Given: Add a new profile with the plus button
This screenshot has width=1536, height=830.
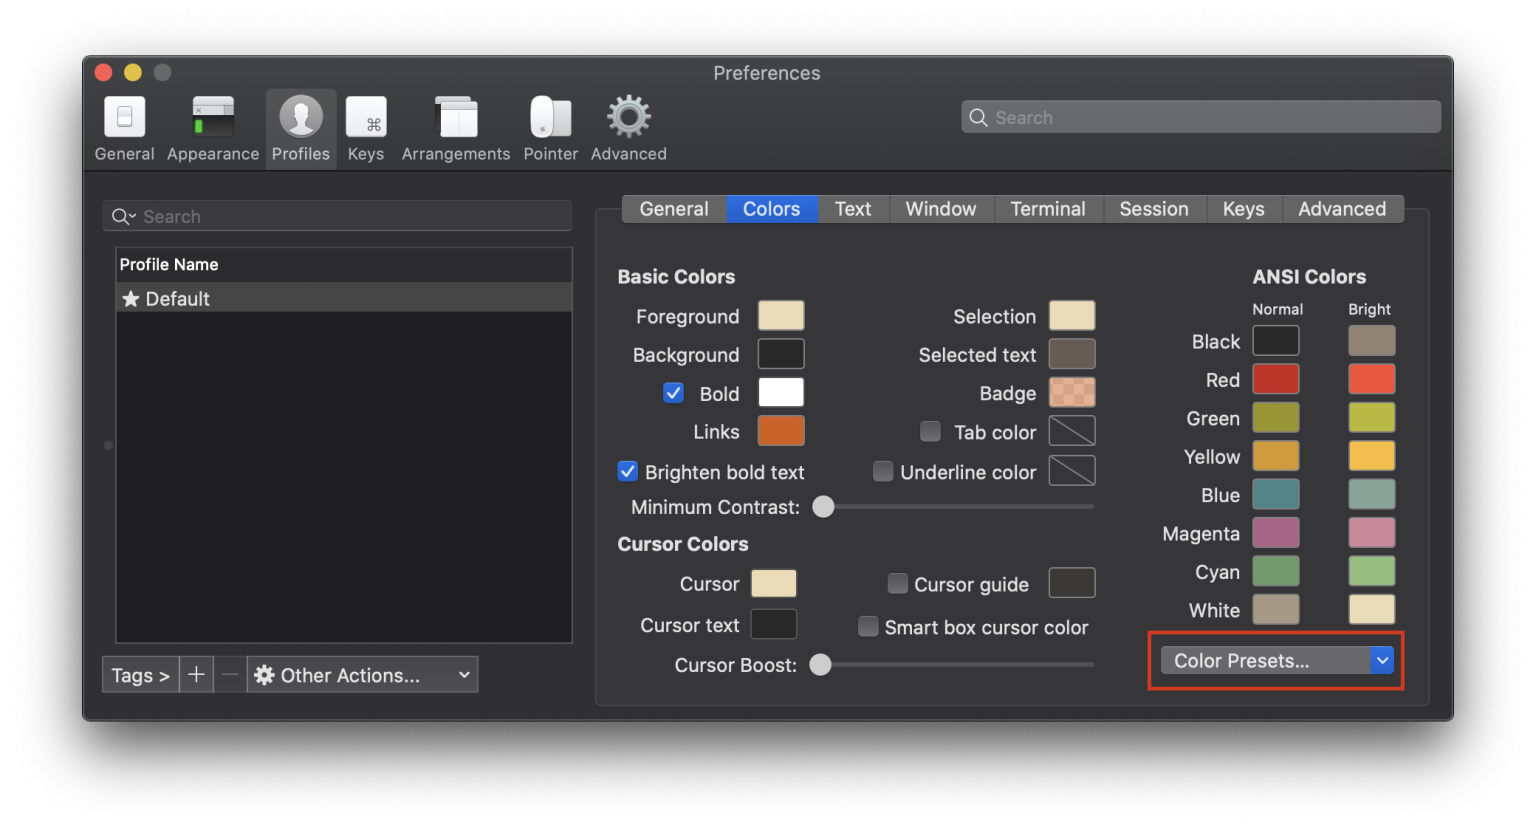Looking at the screenshot, I should pyautogui.click(x=196, y=675).
